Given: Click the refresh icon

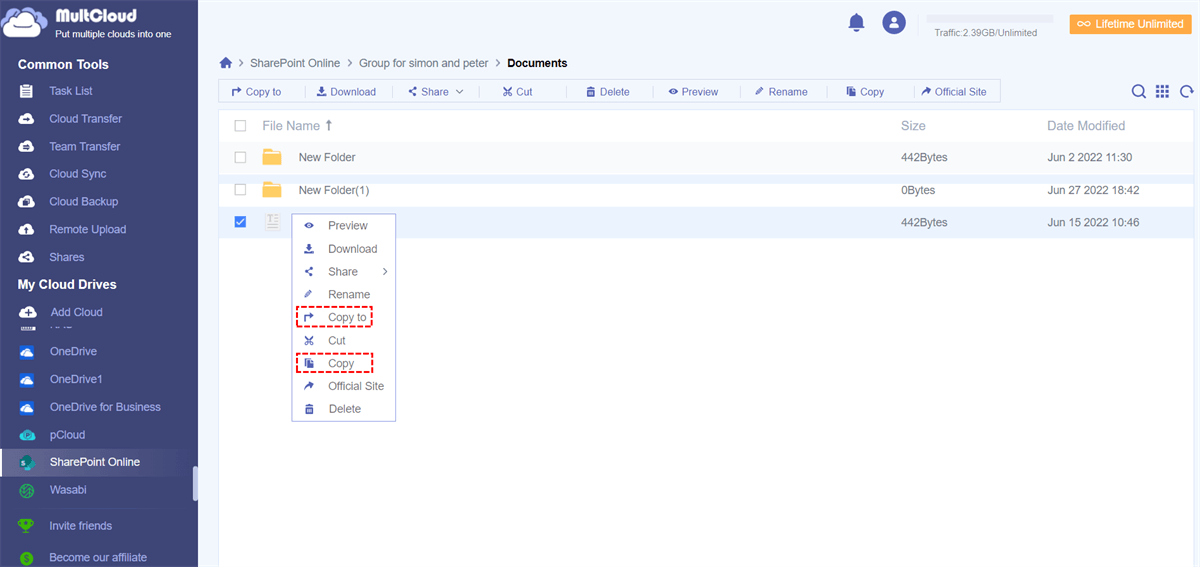Looking at the screenshot, I should click(x=1186, y=91).
